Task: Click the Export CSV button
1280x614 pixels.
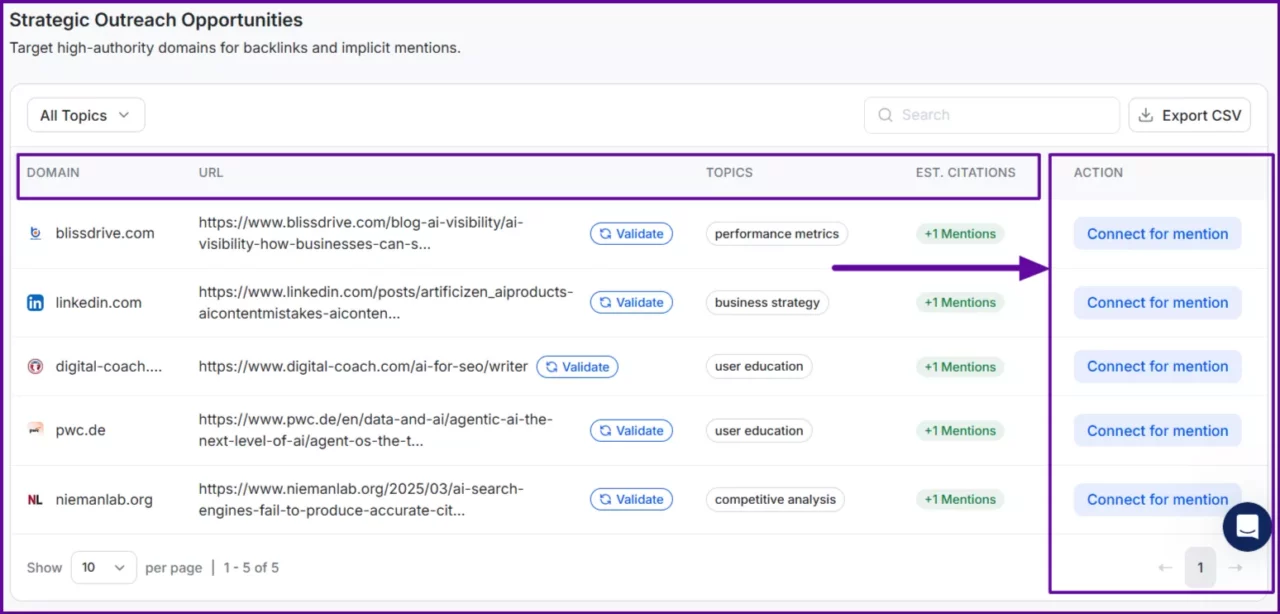Action: click(1189, 114)
